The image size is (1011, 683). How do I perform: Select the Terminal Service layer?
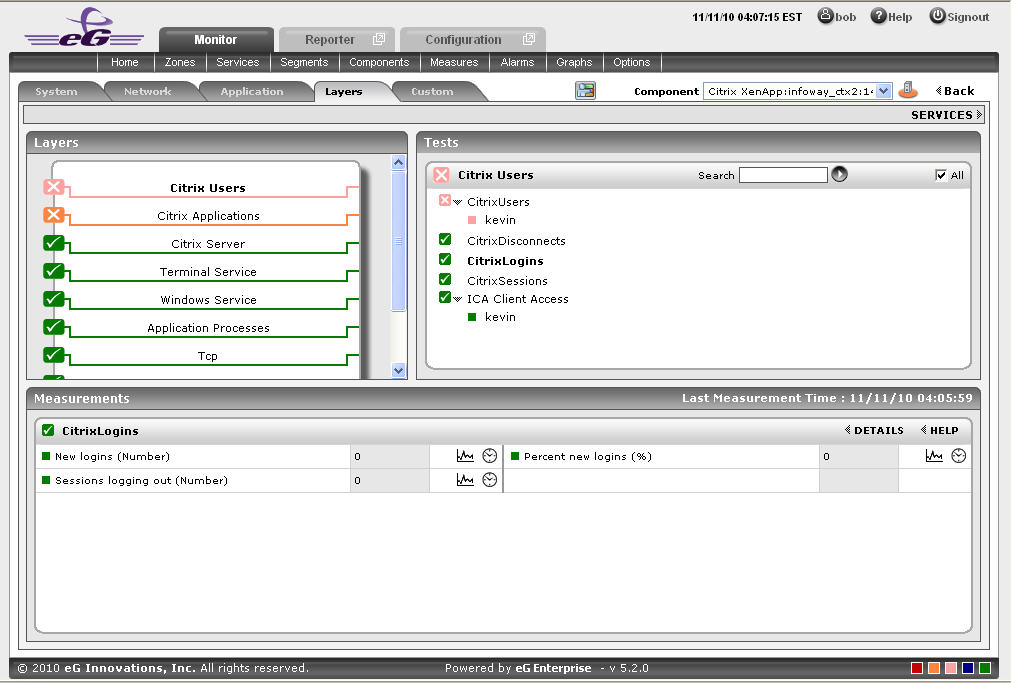point(208,272)
